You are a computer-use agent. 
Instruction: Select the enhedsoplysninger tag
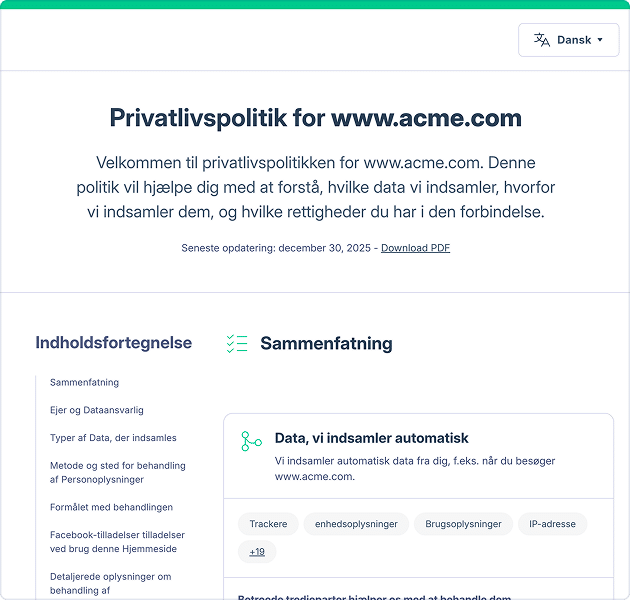[x=356, y=524]
